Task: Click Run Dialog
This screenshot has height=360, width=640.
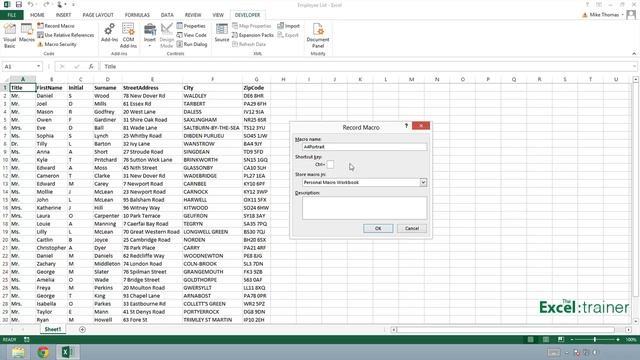Action: [192, 44]
